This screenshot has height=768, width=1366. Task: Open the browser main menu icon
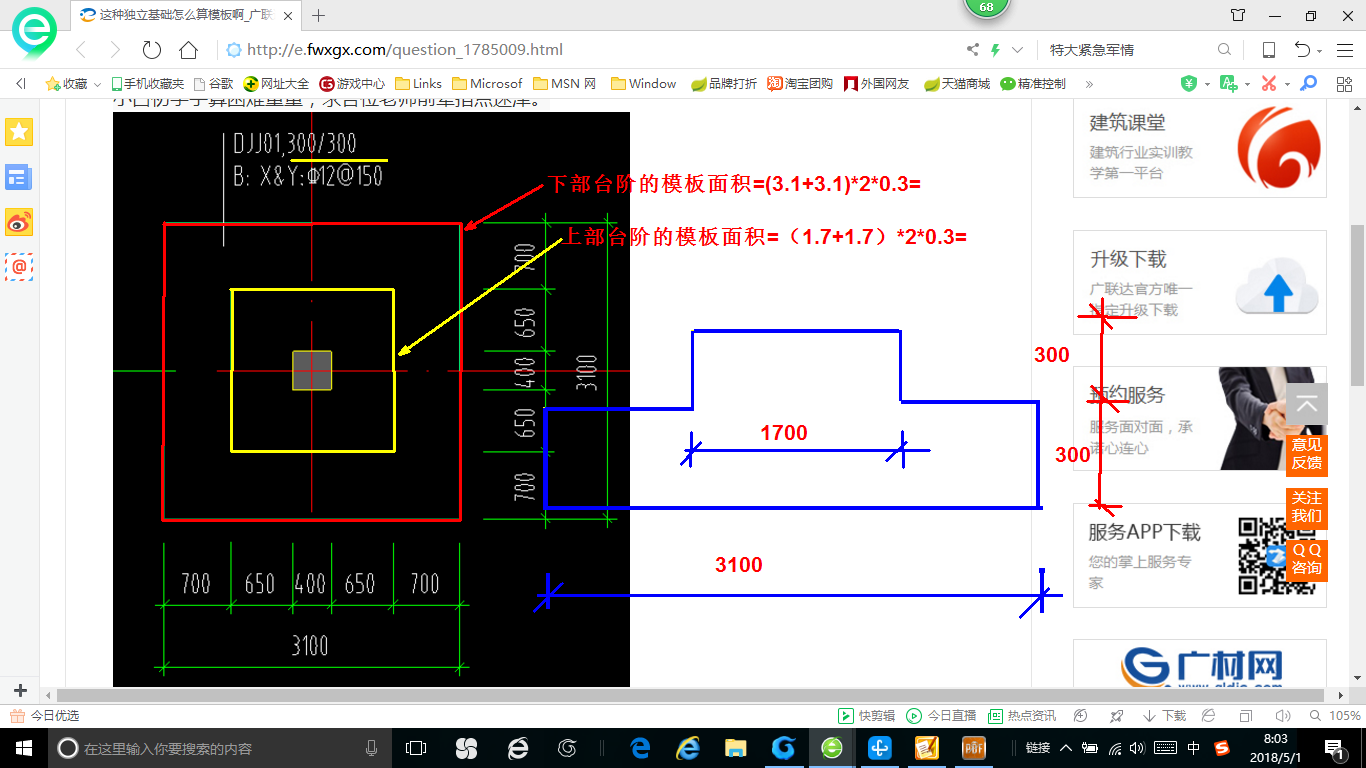click(x=1344, y=50)
